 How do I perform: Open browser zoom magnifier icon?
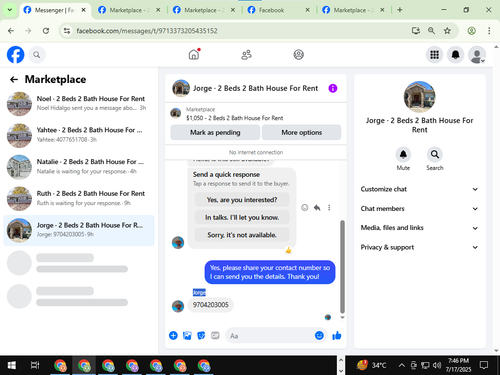pyautogui.click(x=431, y=31)
